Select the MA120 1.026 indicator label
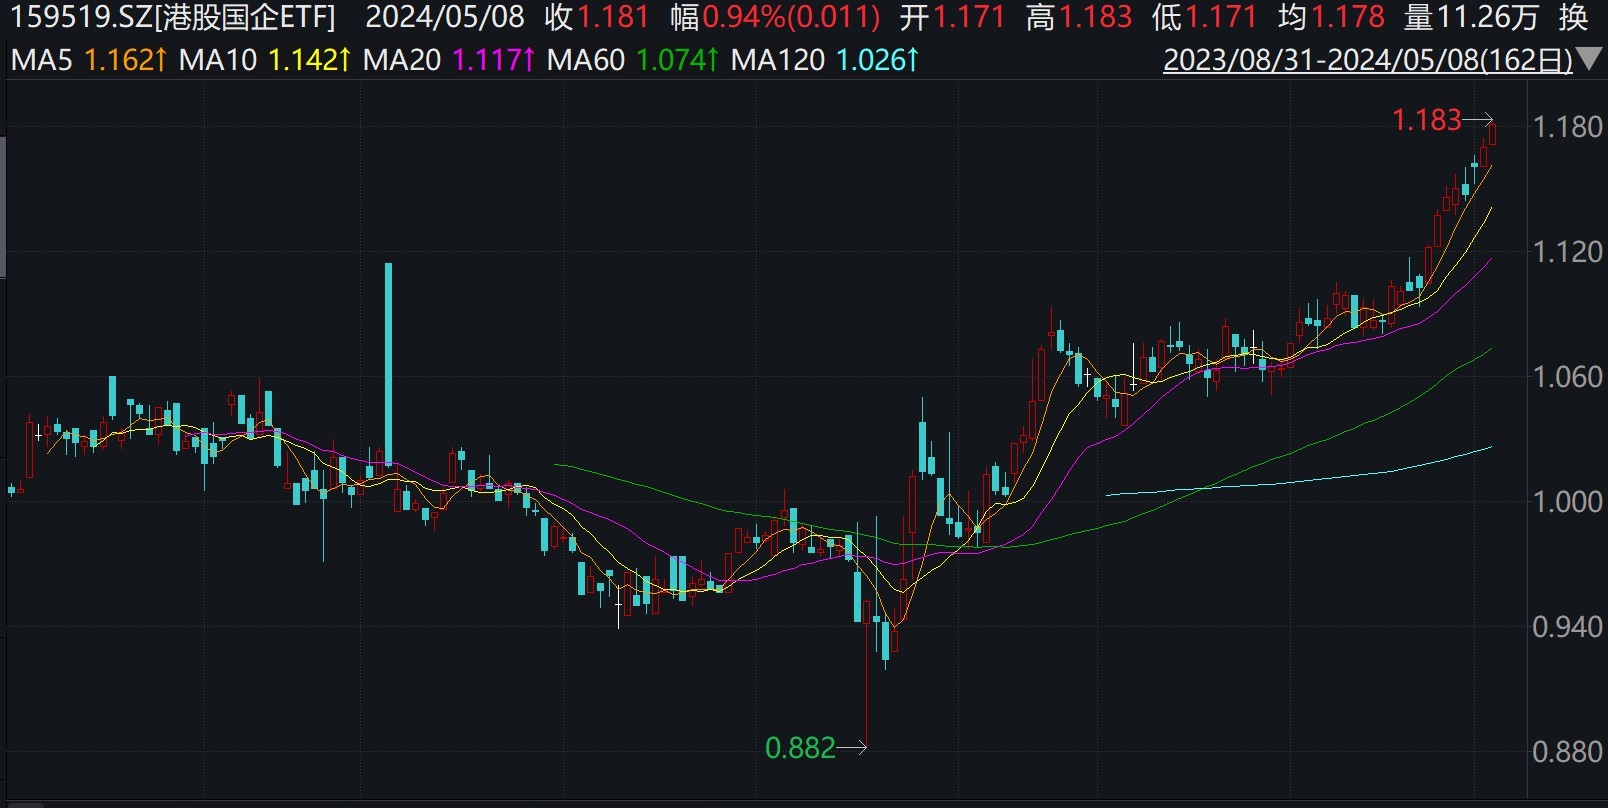The width and height of the screenshot is (1608, 808). click(x=825, y=60)
